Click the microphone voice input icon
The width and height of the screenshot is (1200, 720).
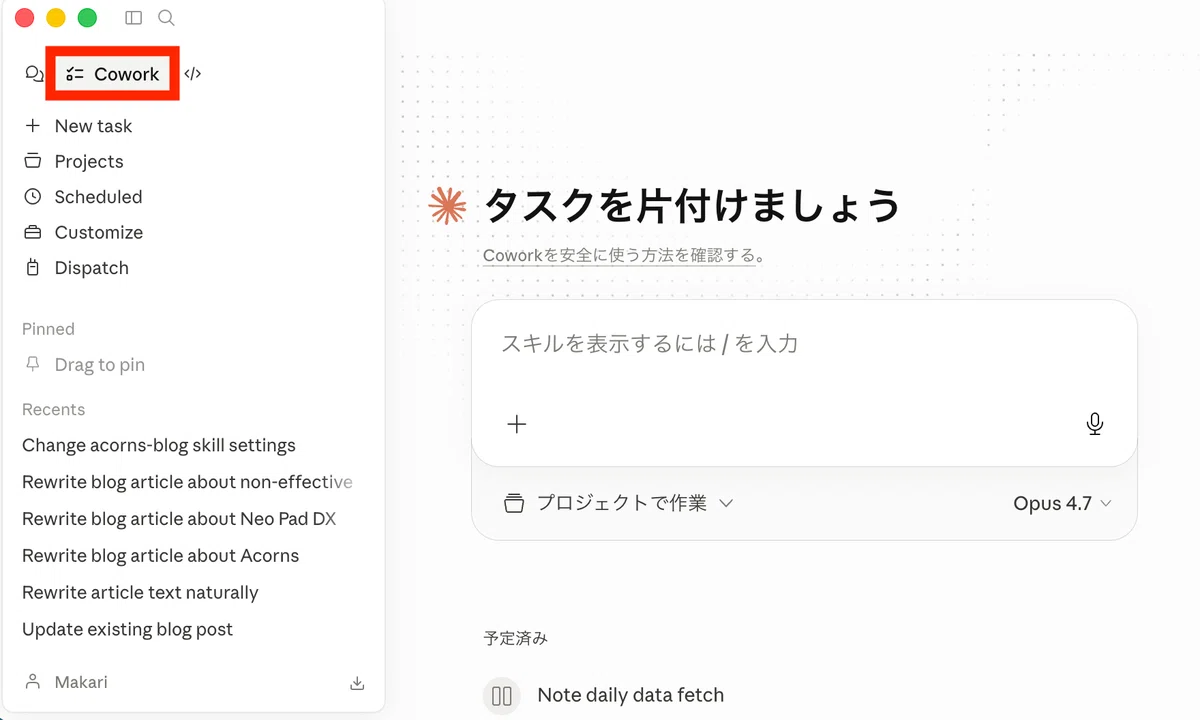[x=1095, y=424]
